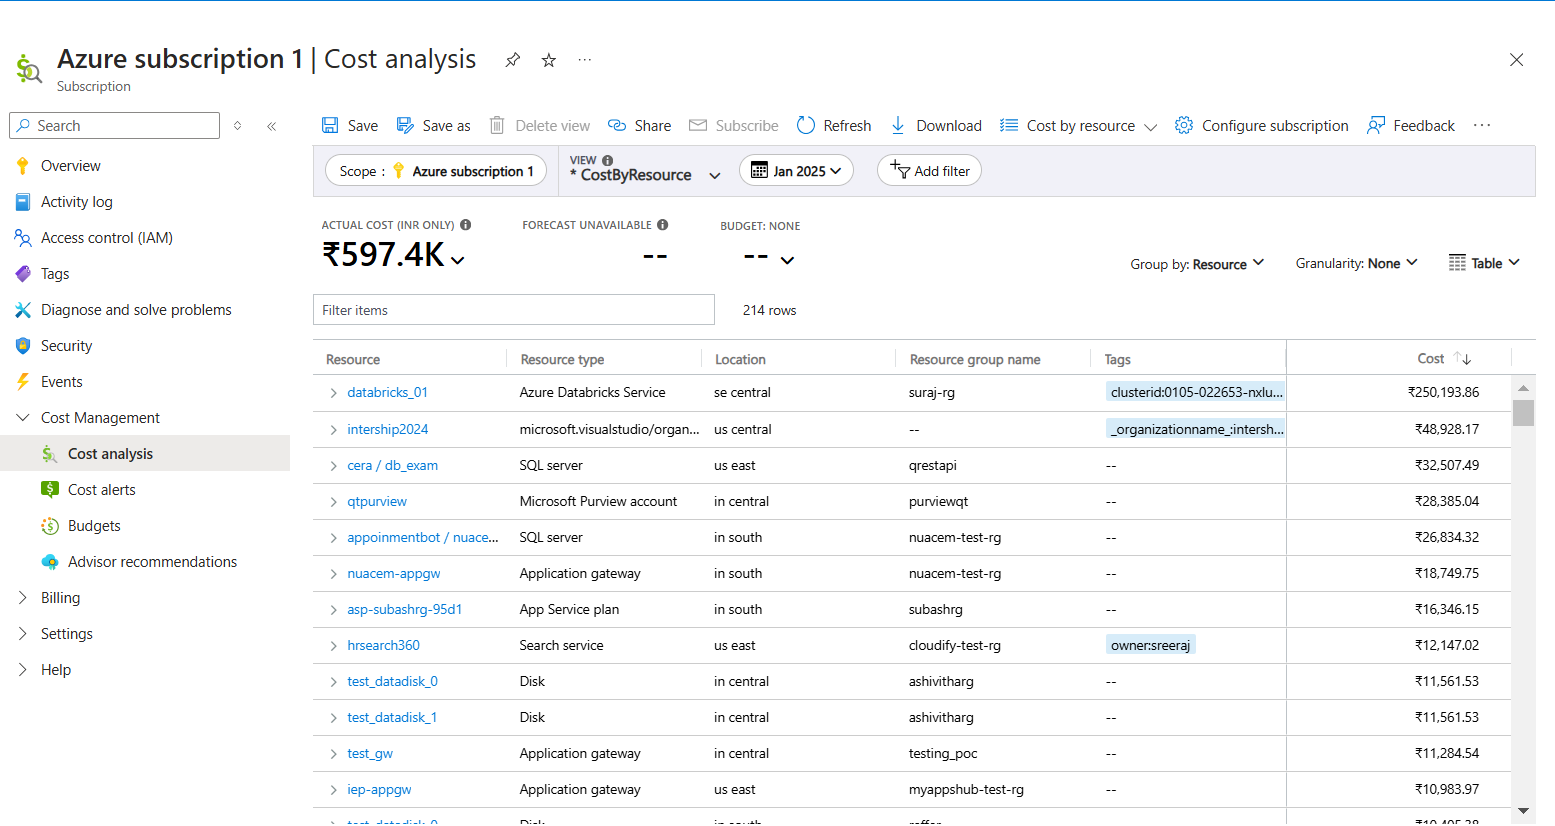Click the Download arrow icon

click(x=898, y=125)
